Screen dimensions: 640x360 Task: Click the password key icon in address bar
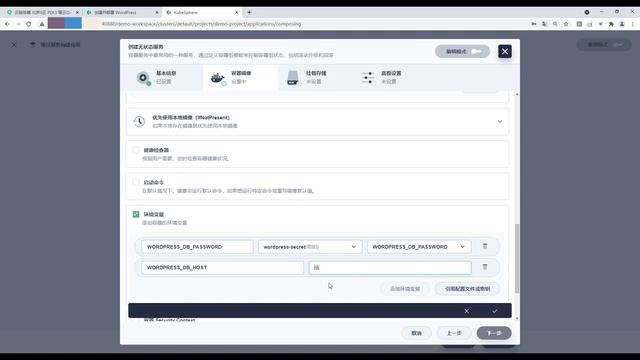[x=534, y=24]
